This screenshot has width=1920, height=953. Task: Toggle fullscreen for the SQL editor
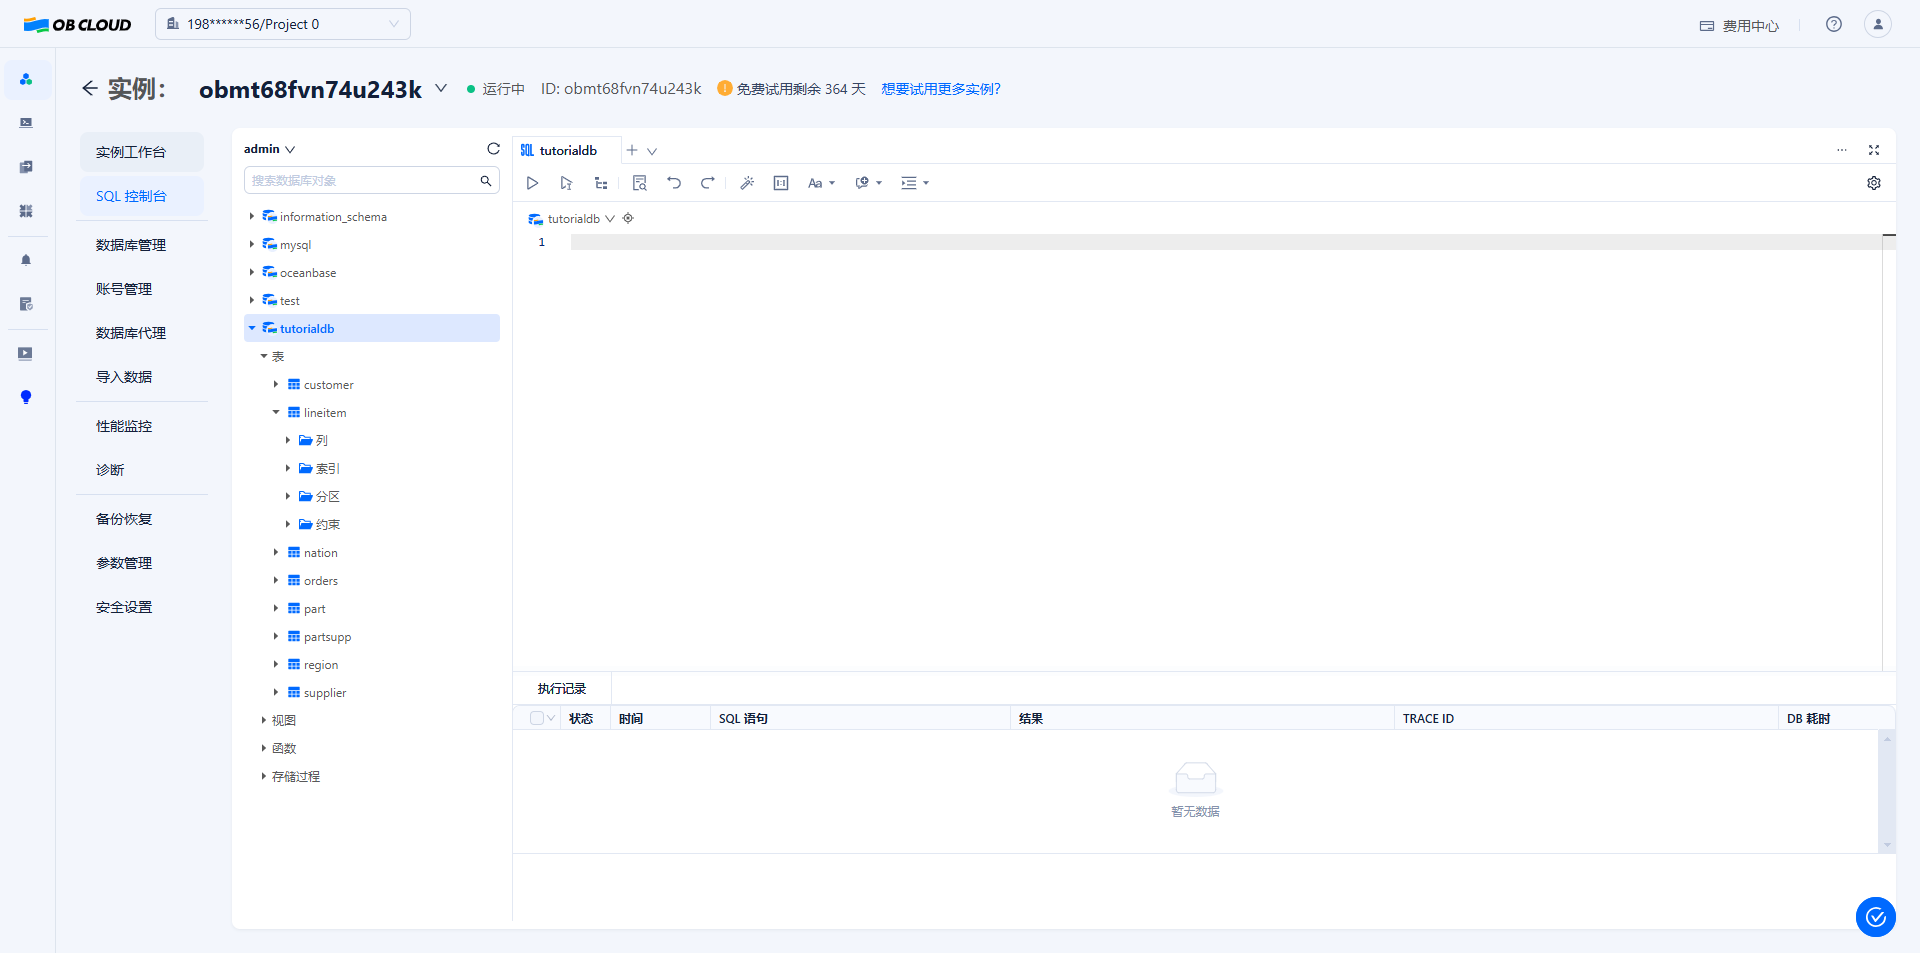(1874, 150)
